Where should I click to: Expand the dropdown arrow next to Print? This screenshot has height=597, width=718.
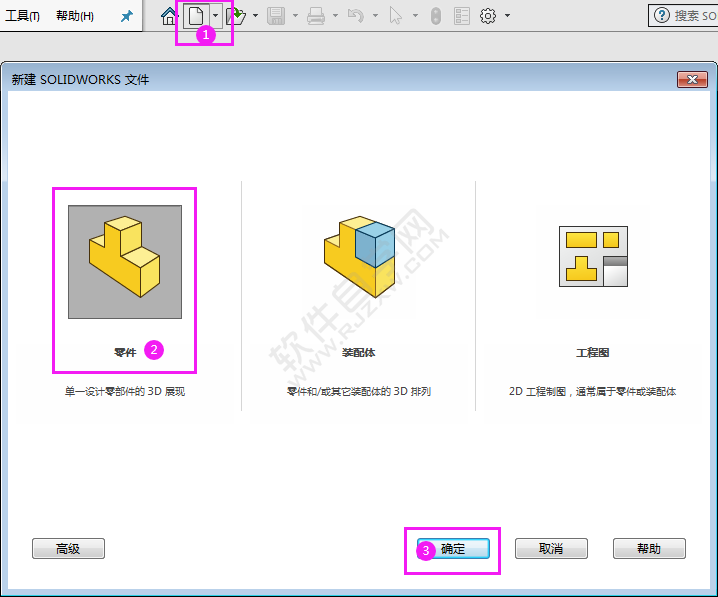[x=335, y=16]
